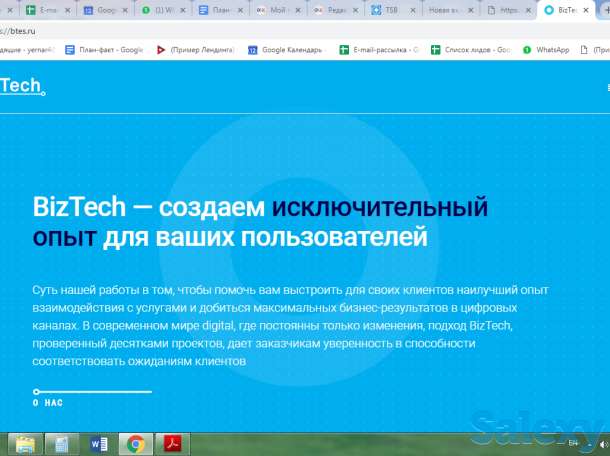The height and width of the screenshot is (456, 610).
Task: Open the Список лидов bookmark
Action: coord(471,50)
